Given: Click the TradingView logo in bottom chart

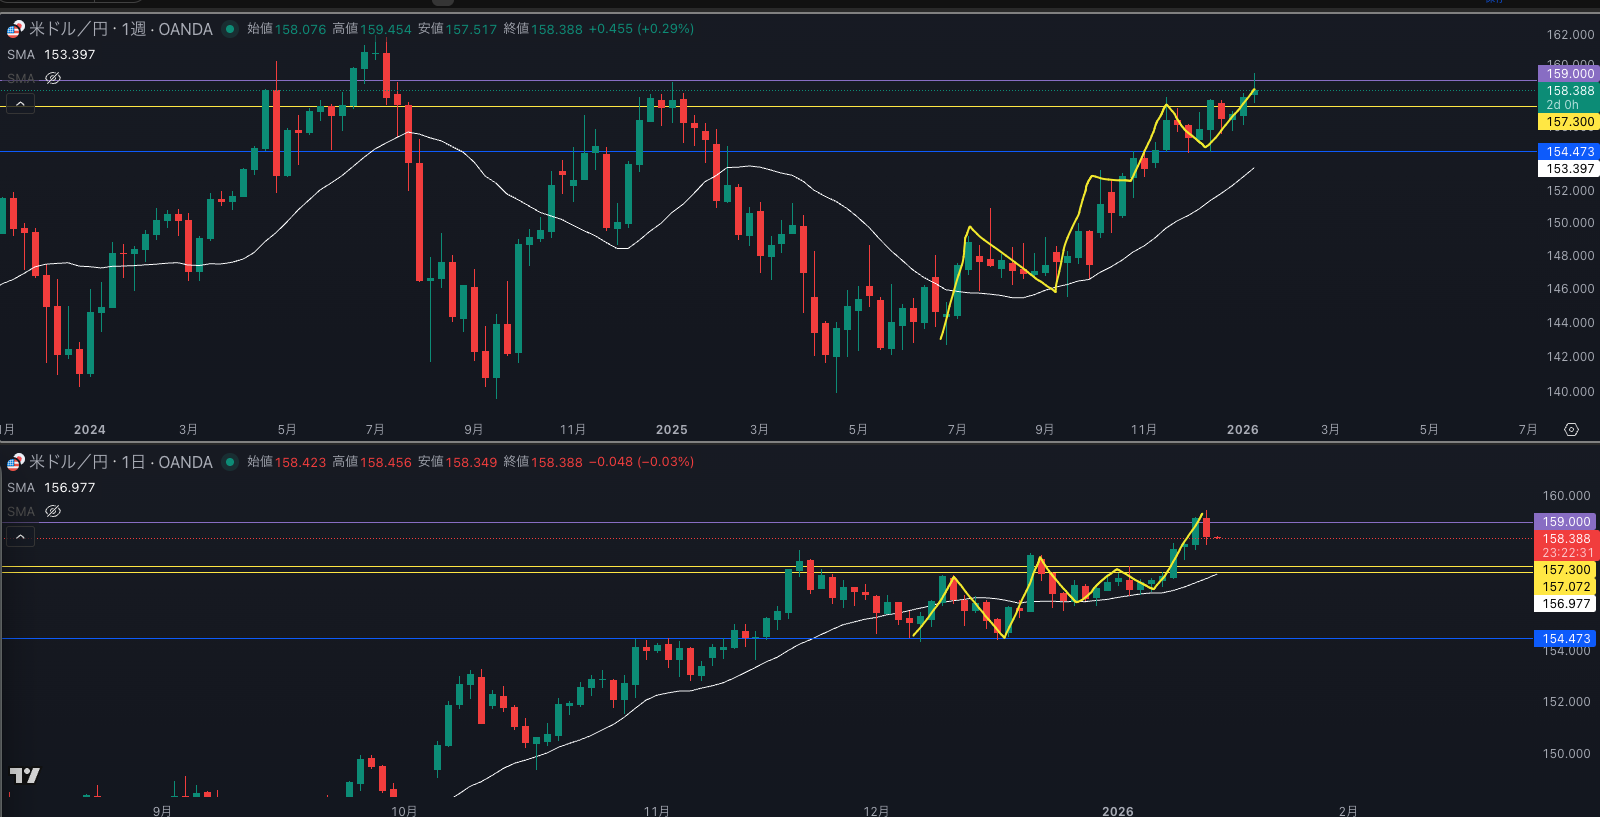Looking at the screenshot, I should [x=25, y=775].
